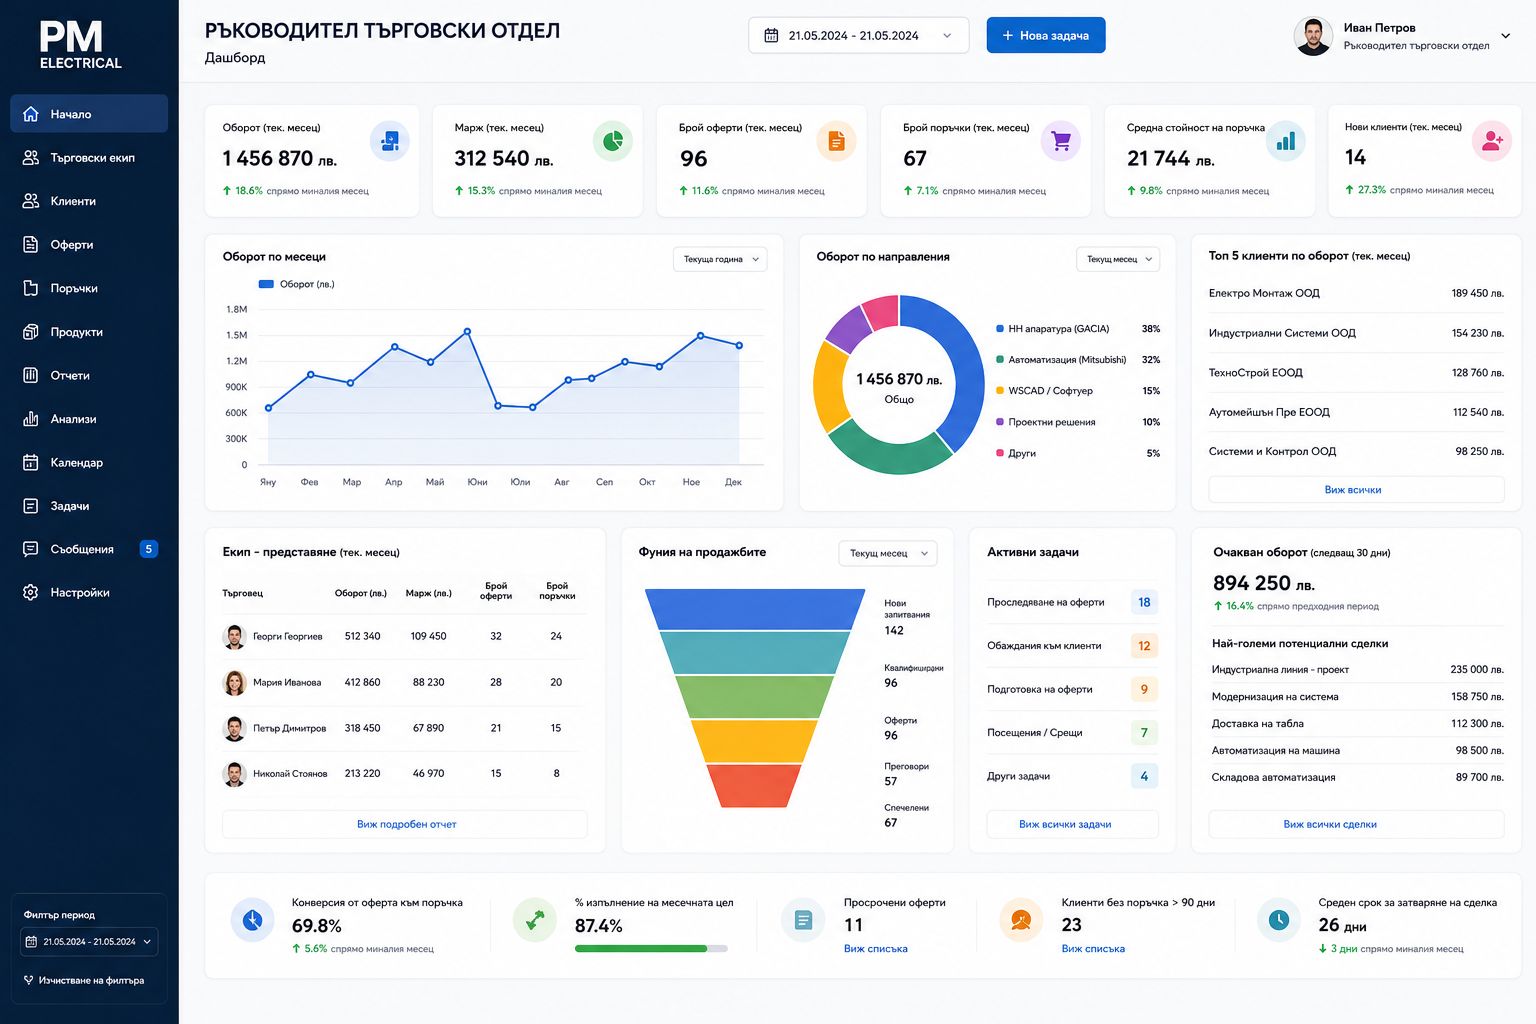The width and height of the screenshot is (1536, 1024).
Task: Open Съобщения with 5 unread badge
Action: (89, 549)
